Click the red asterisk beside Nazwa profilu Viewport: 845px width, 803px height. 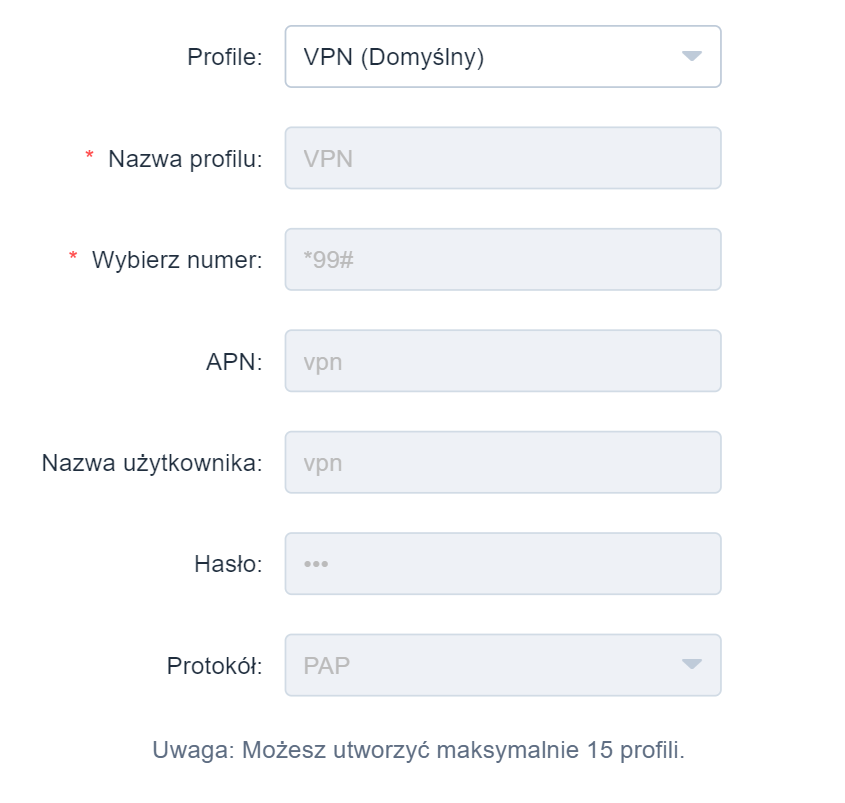pyautogui.click(x=88, y=155)
